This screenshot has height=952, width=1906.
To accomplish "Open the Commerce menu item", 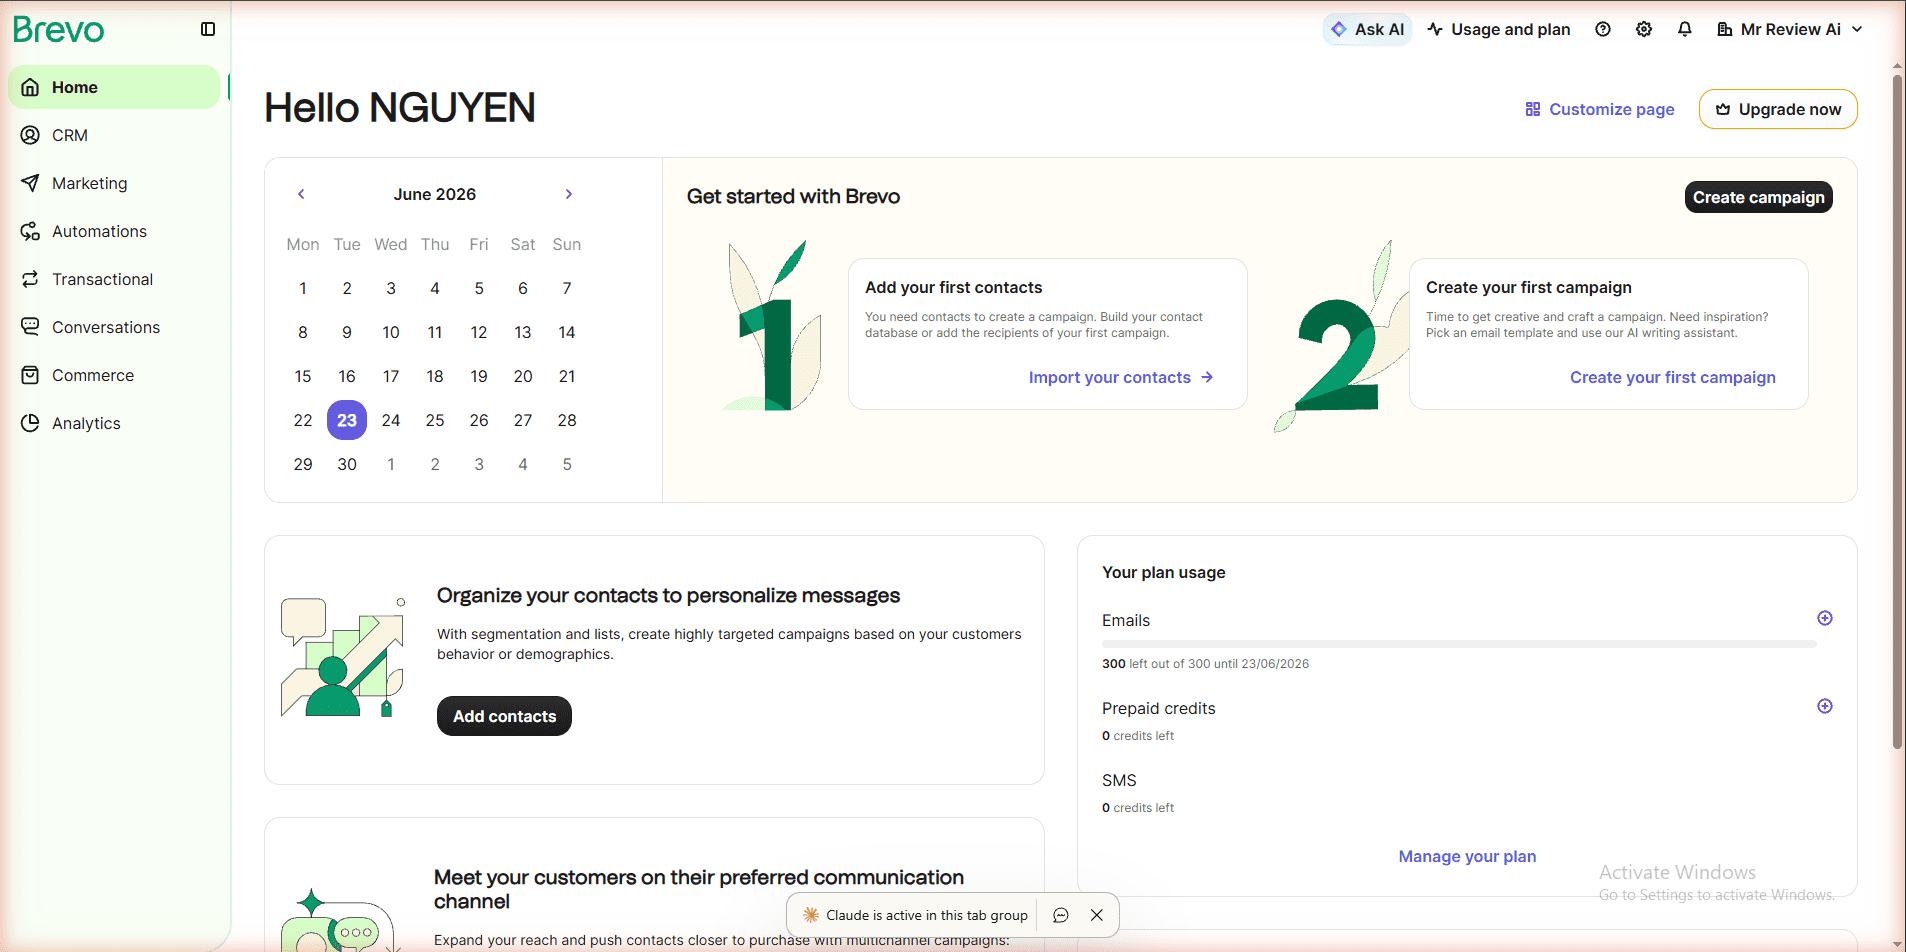I will click(114, 375).
